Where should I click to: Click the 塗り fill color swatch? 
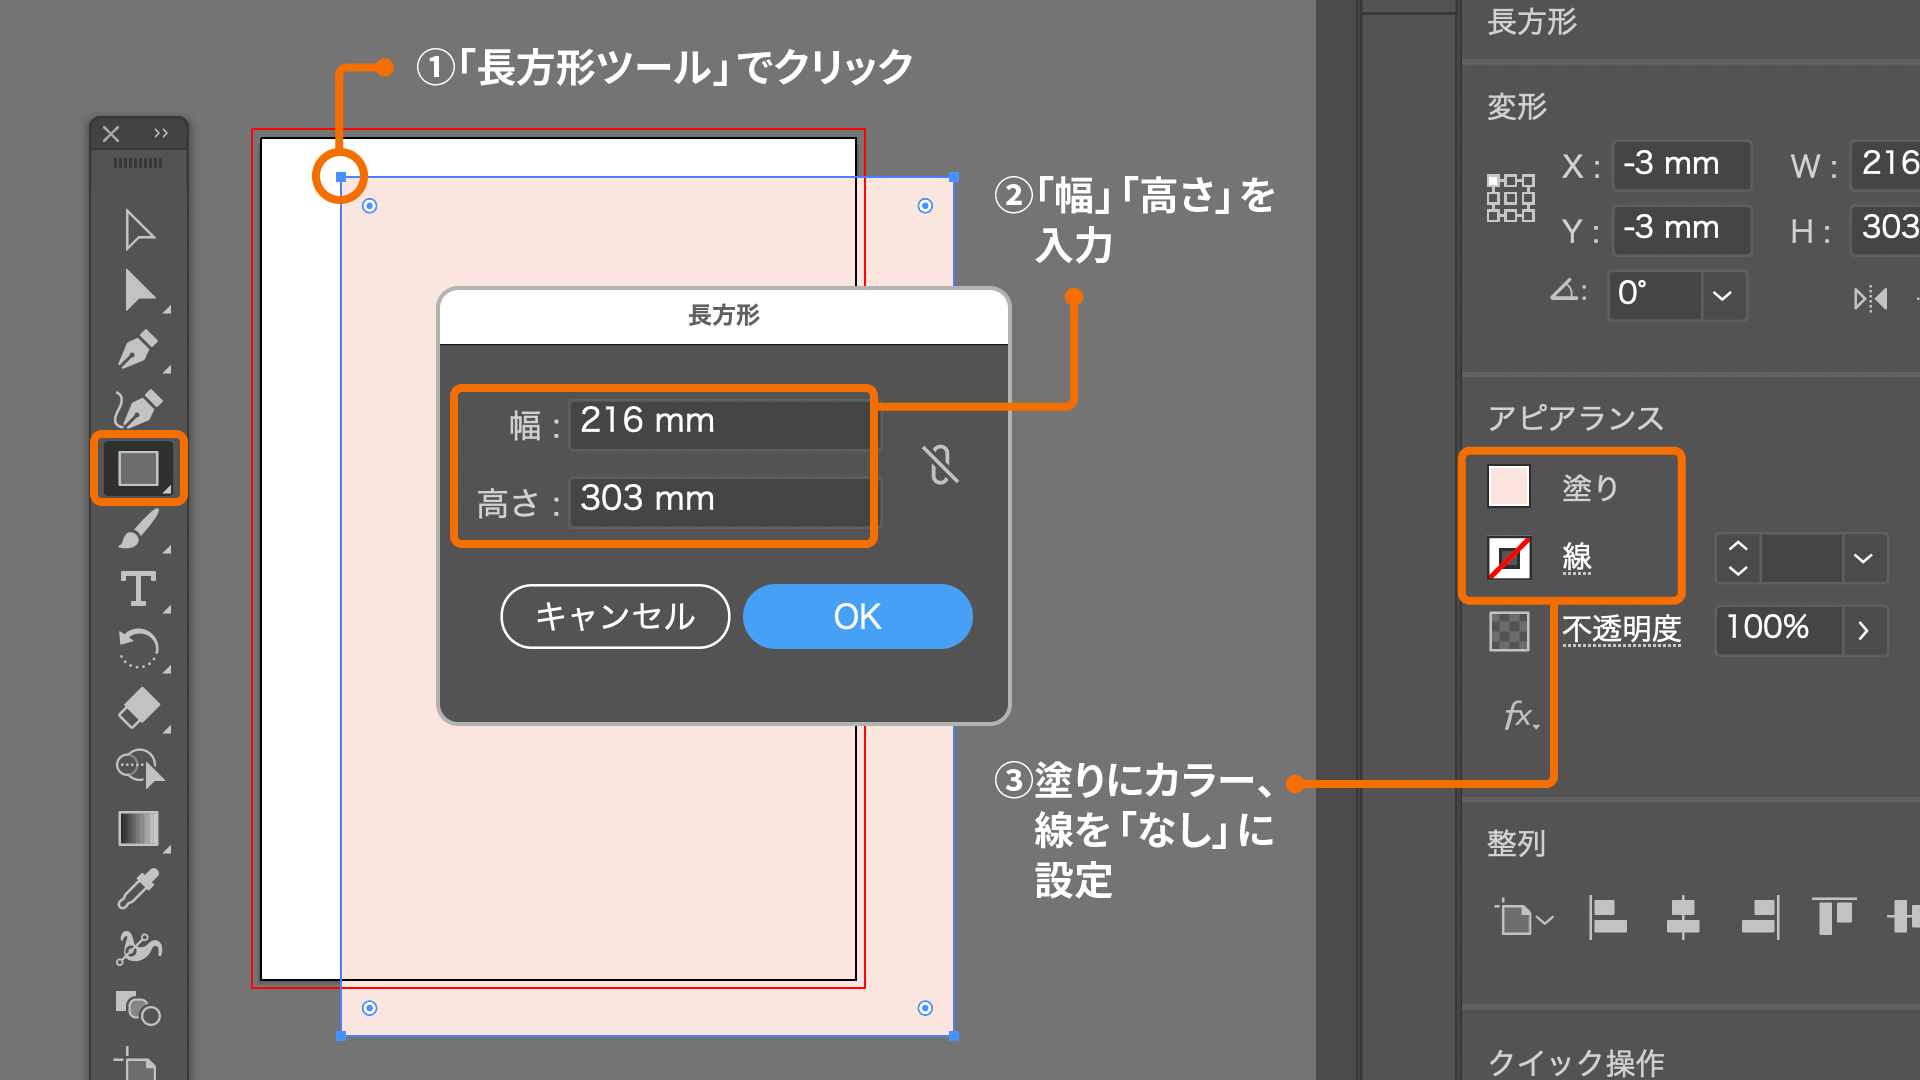pyautogui.click(x=1509, y=487)
